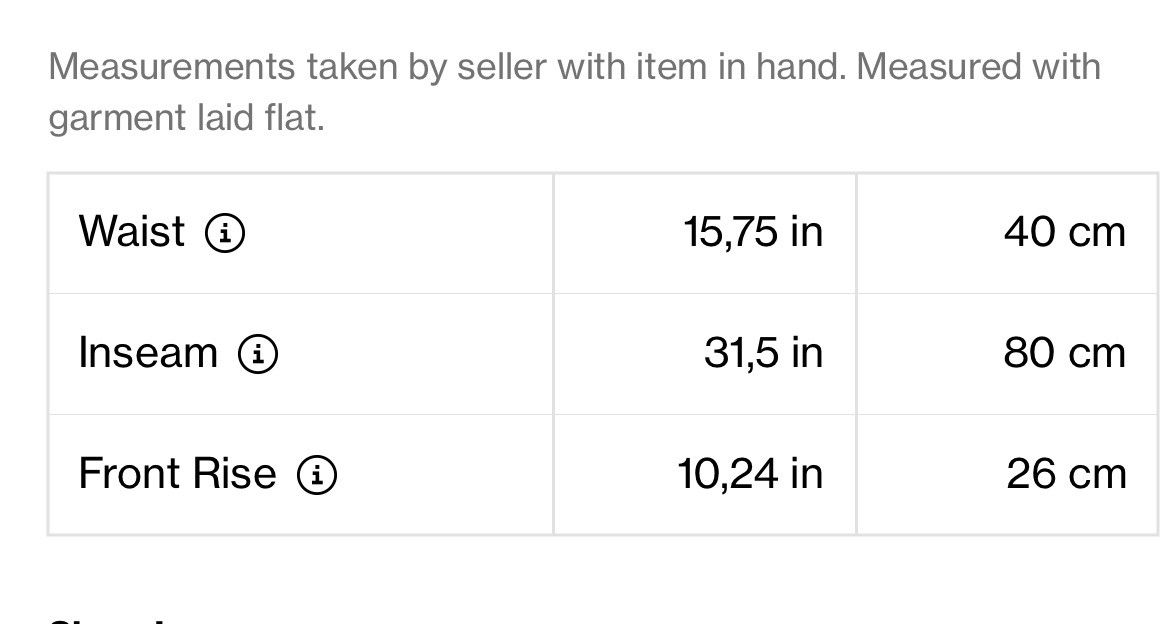Select the Inseam label text
Image resolution: width=1172 pixels, height=624 pixels.
point(148,352)
